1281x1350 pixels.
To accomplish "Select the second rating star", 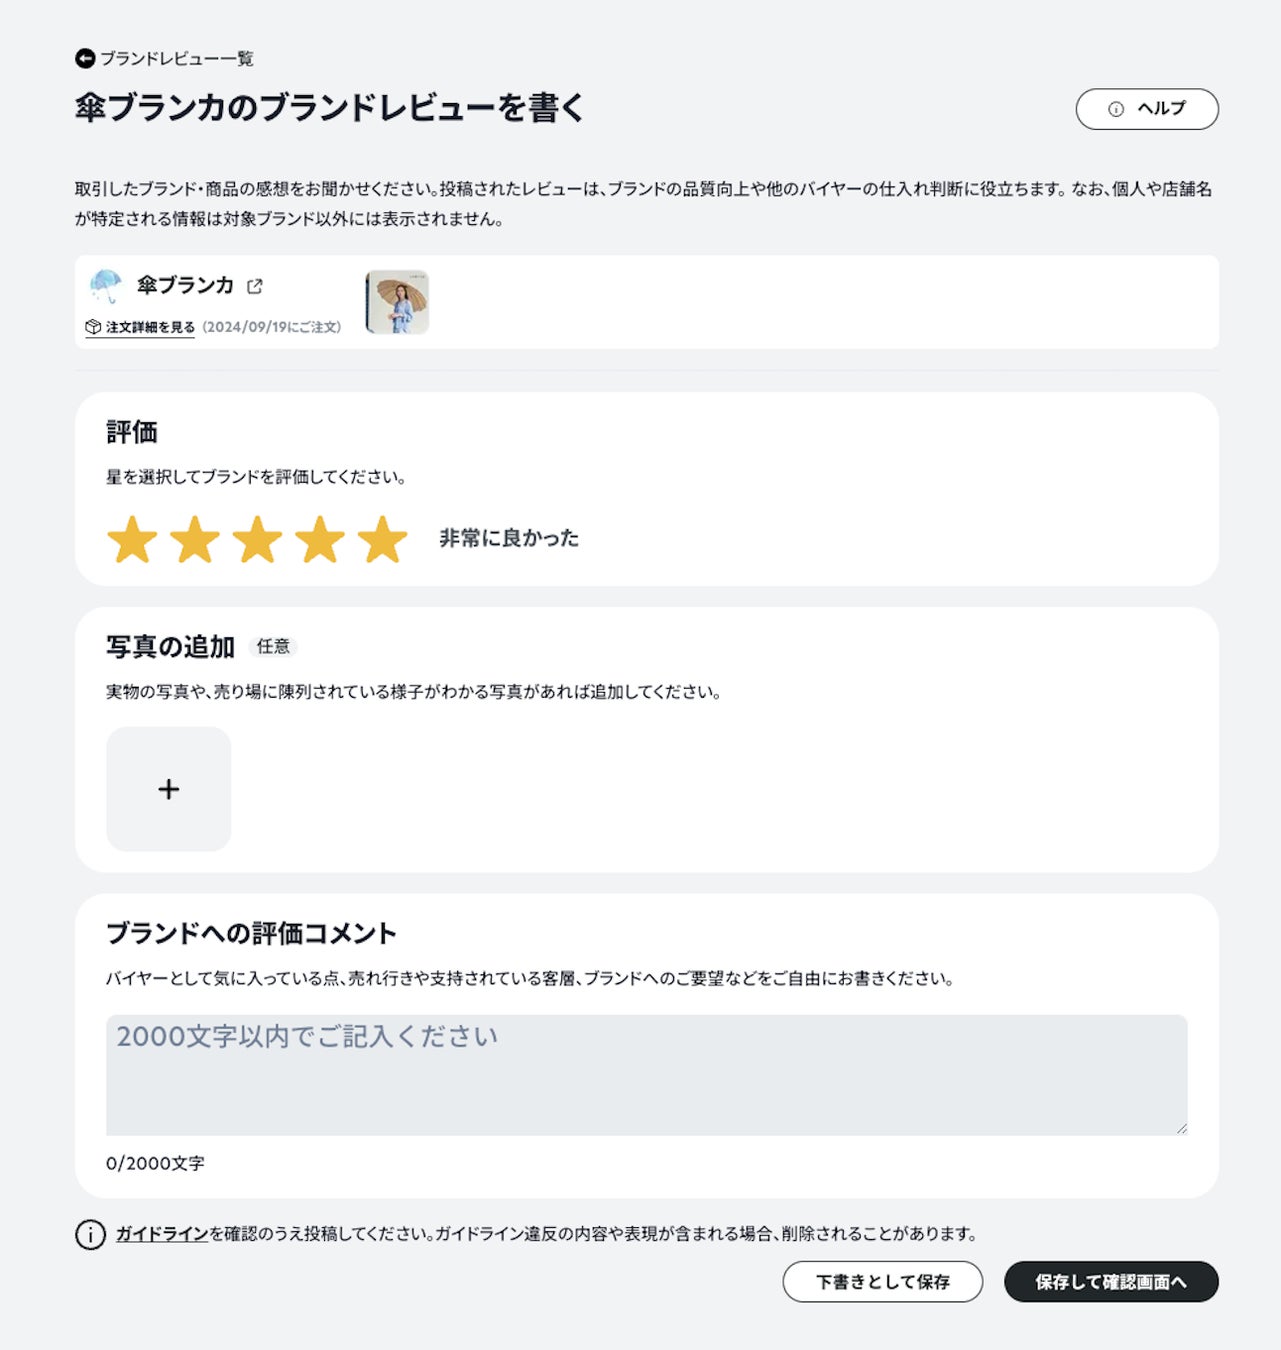I will (x=195, y=540).
